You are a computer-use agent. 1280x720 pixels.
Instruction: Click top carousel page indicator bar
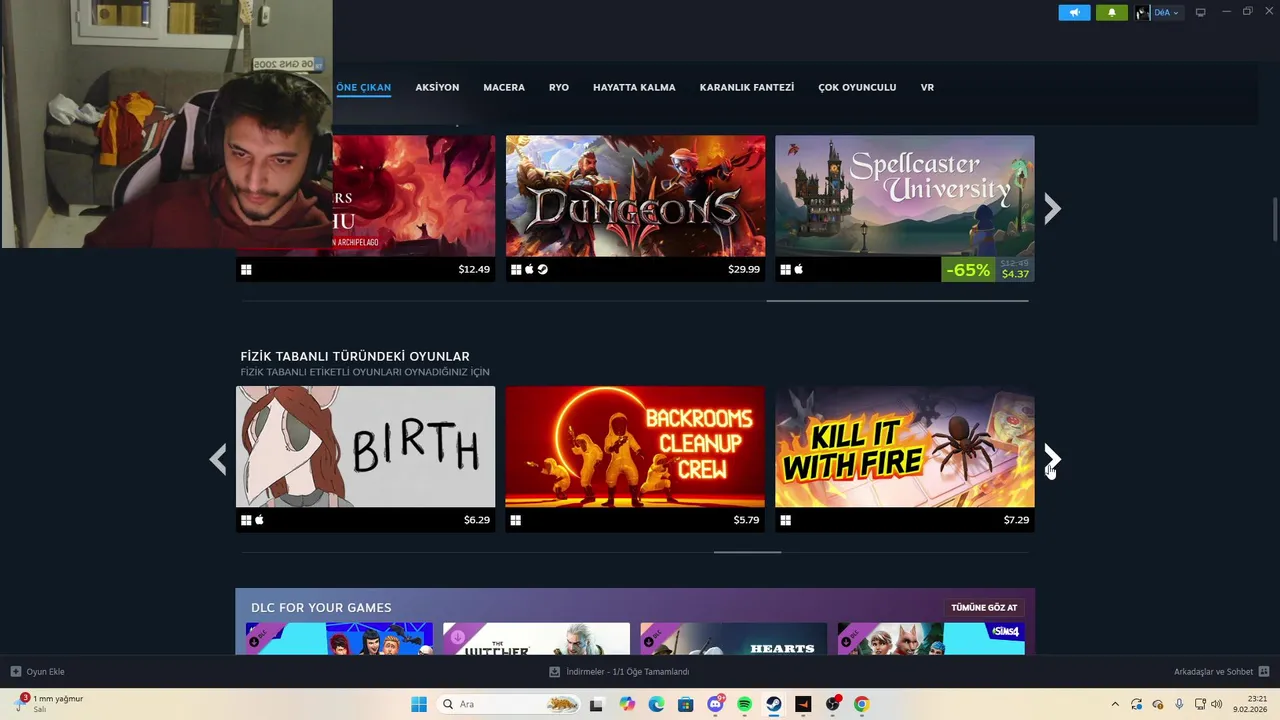coord(897,300)
